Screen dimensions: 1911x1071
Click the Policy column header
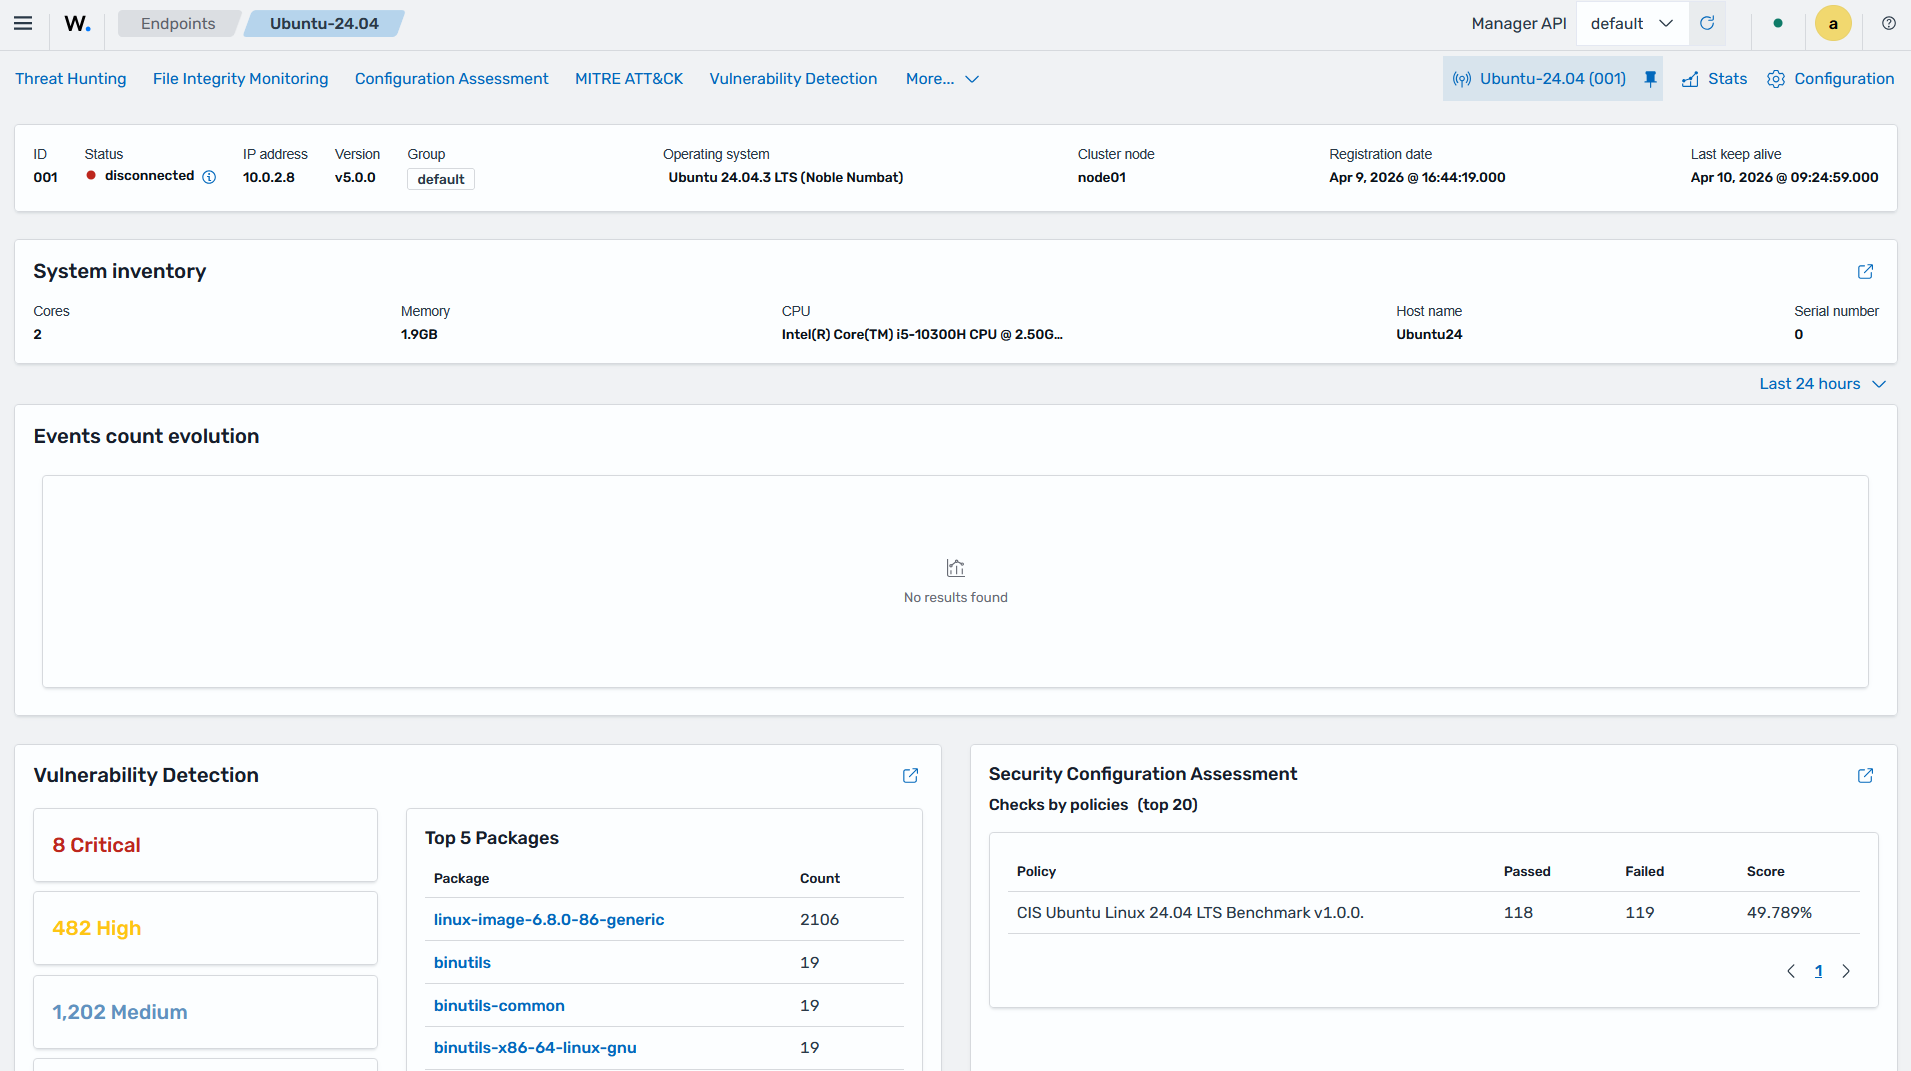point(1036,871)
